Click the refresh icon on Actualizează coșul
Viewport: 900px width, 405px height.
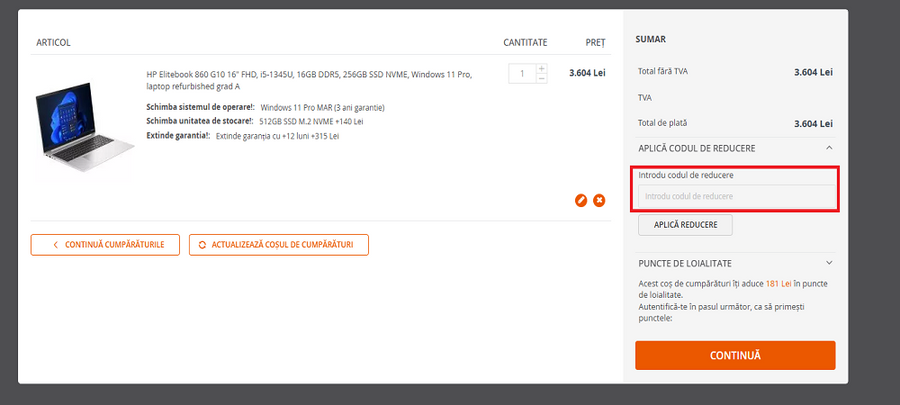pyautogui.click(x=203, y=244)
